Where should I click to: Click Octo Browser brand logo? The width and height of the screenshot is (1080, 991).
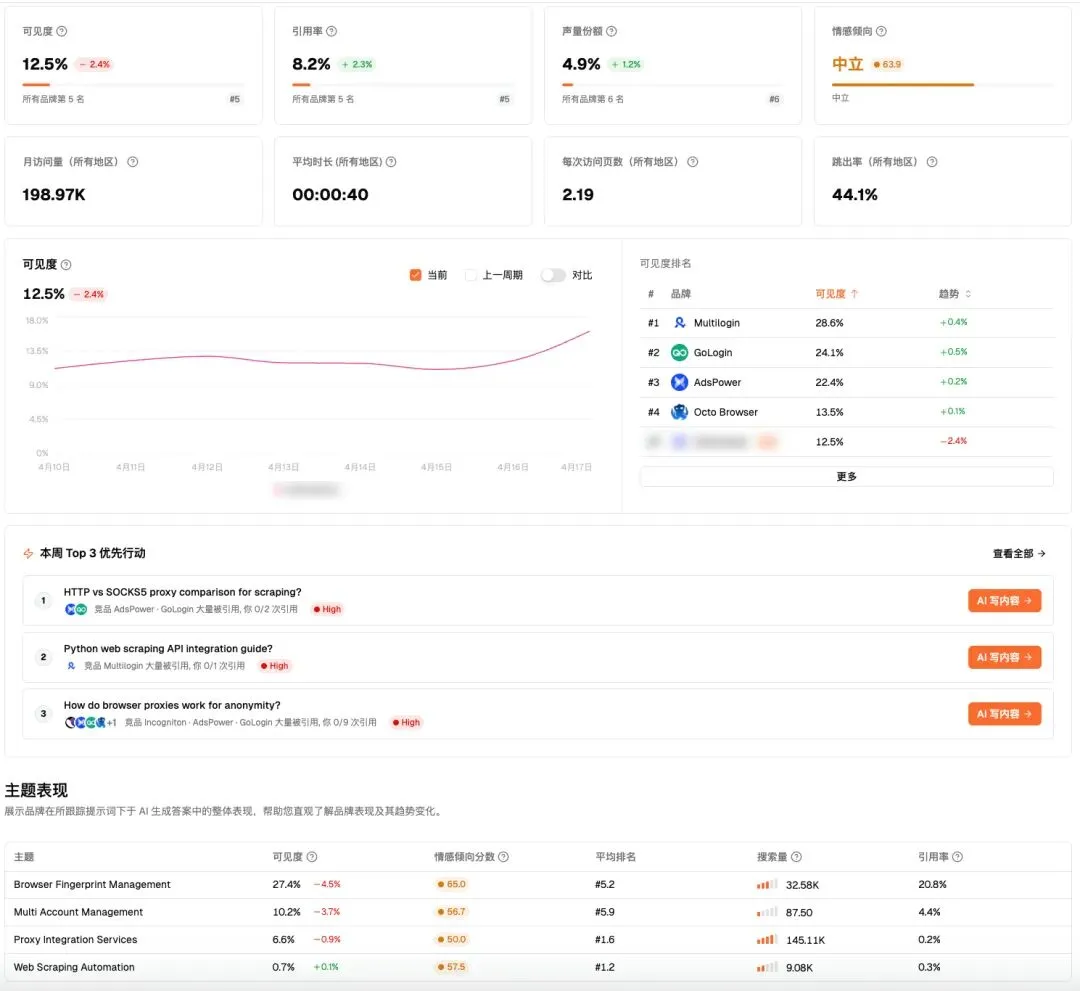point(679,412)
